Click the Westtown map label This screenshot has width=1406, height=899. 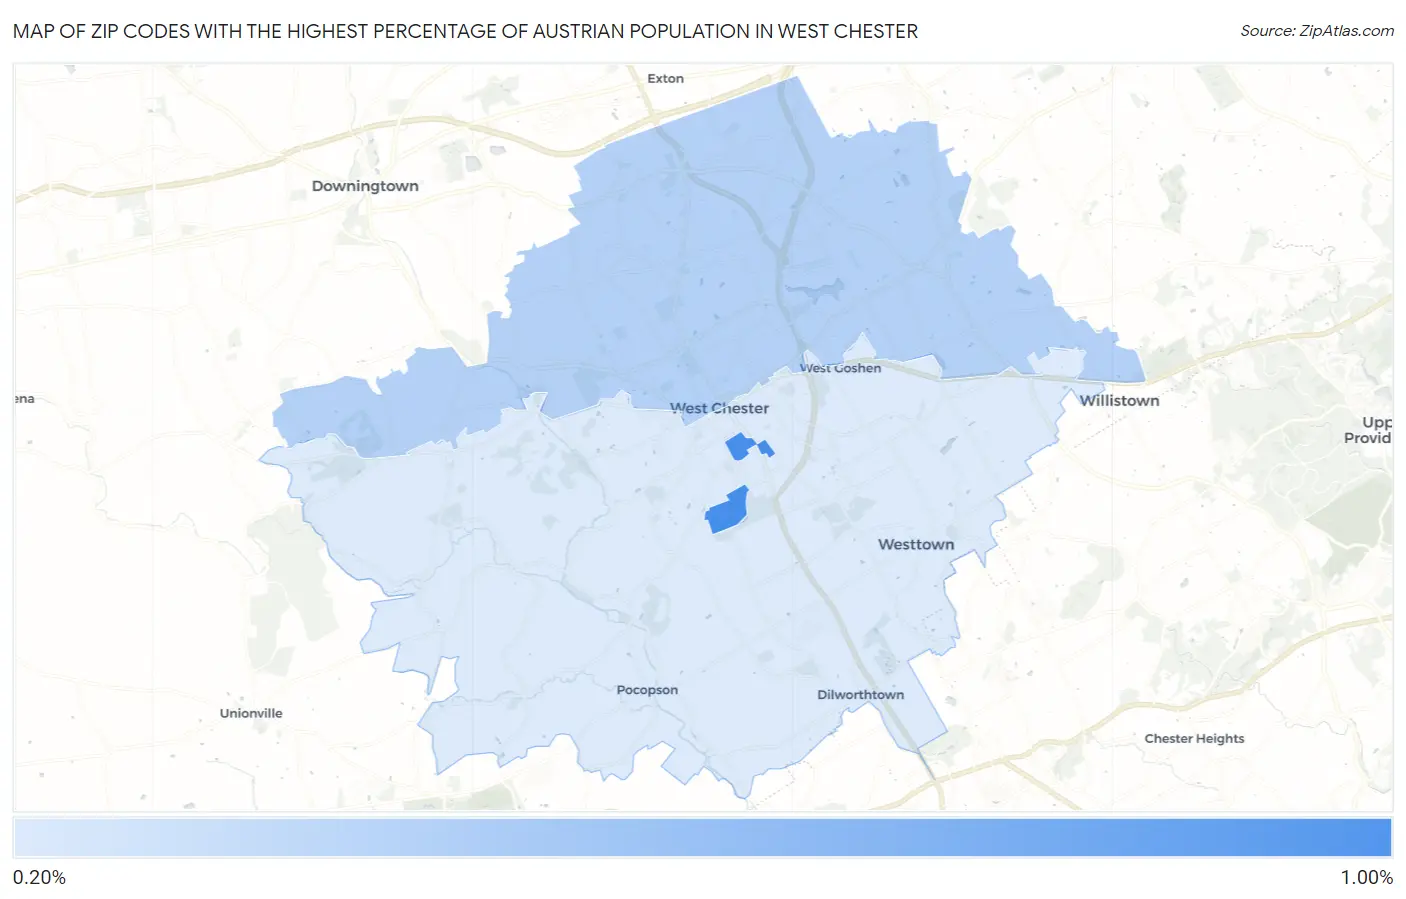click(916, 544)
